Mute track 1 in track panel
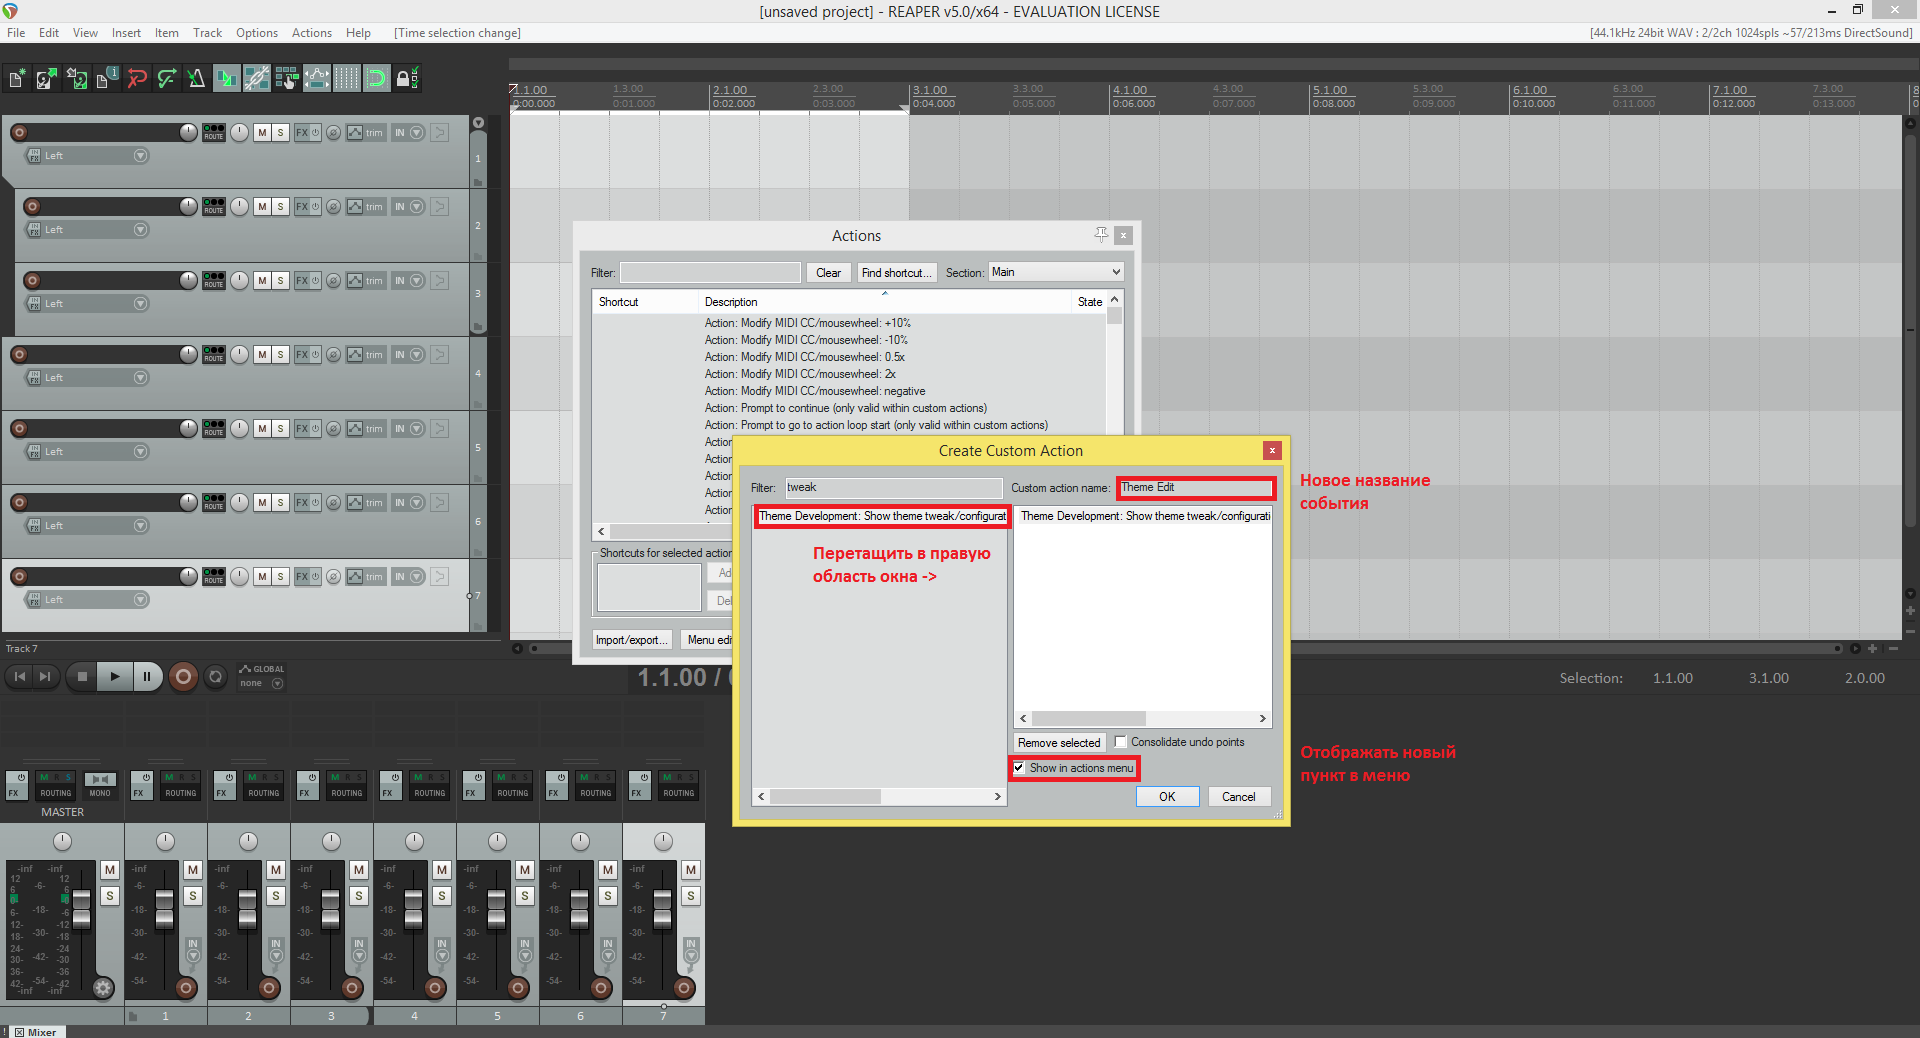Screen dimensions: 1920x1038 262,132
